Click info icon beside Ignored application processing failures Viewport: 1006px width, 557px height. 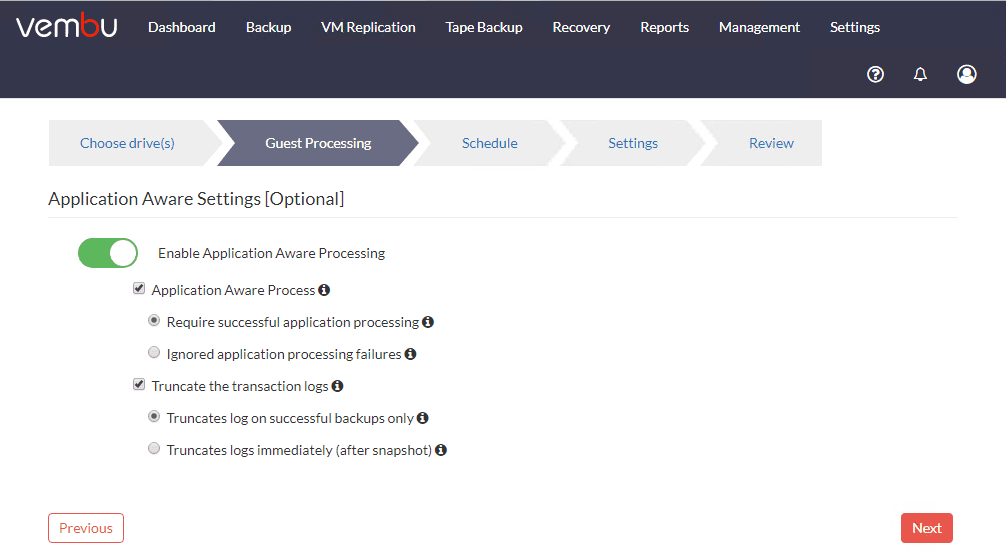pos(410,354)
